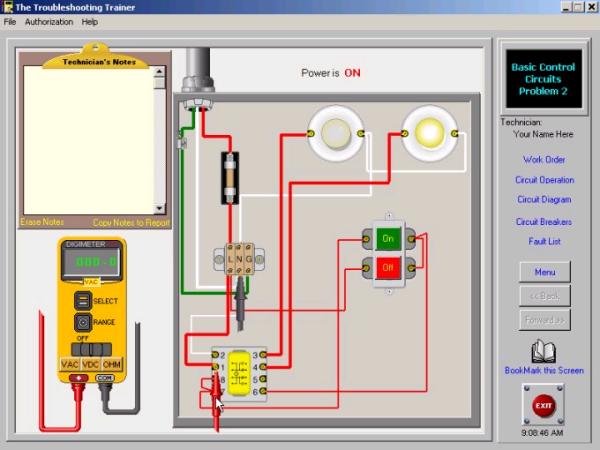Click the notes scrollbar down arrow
600x450 pixels.
tap(160, 209)
